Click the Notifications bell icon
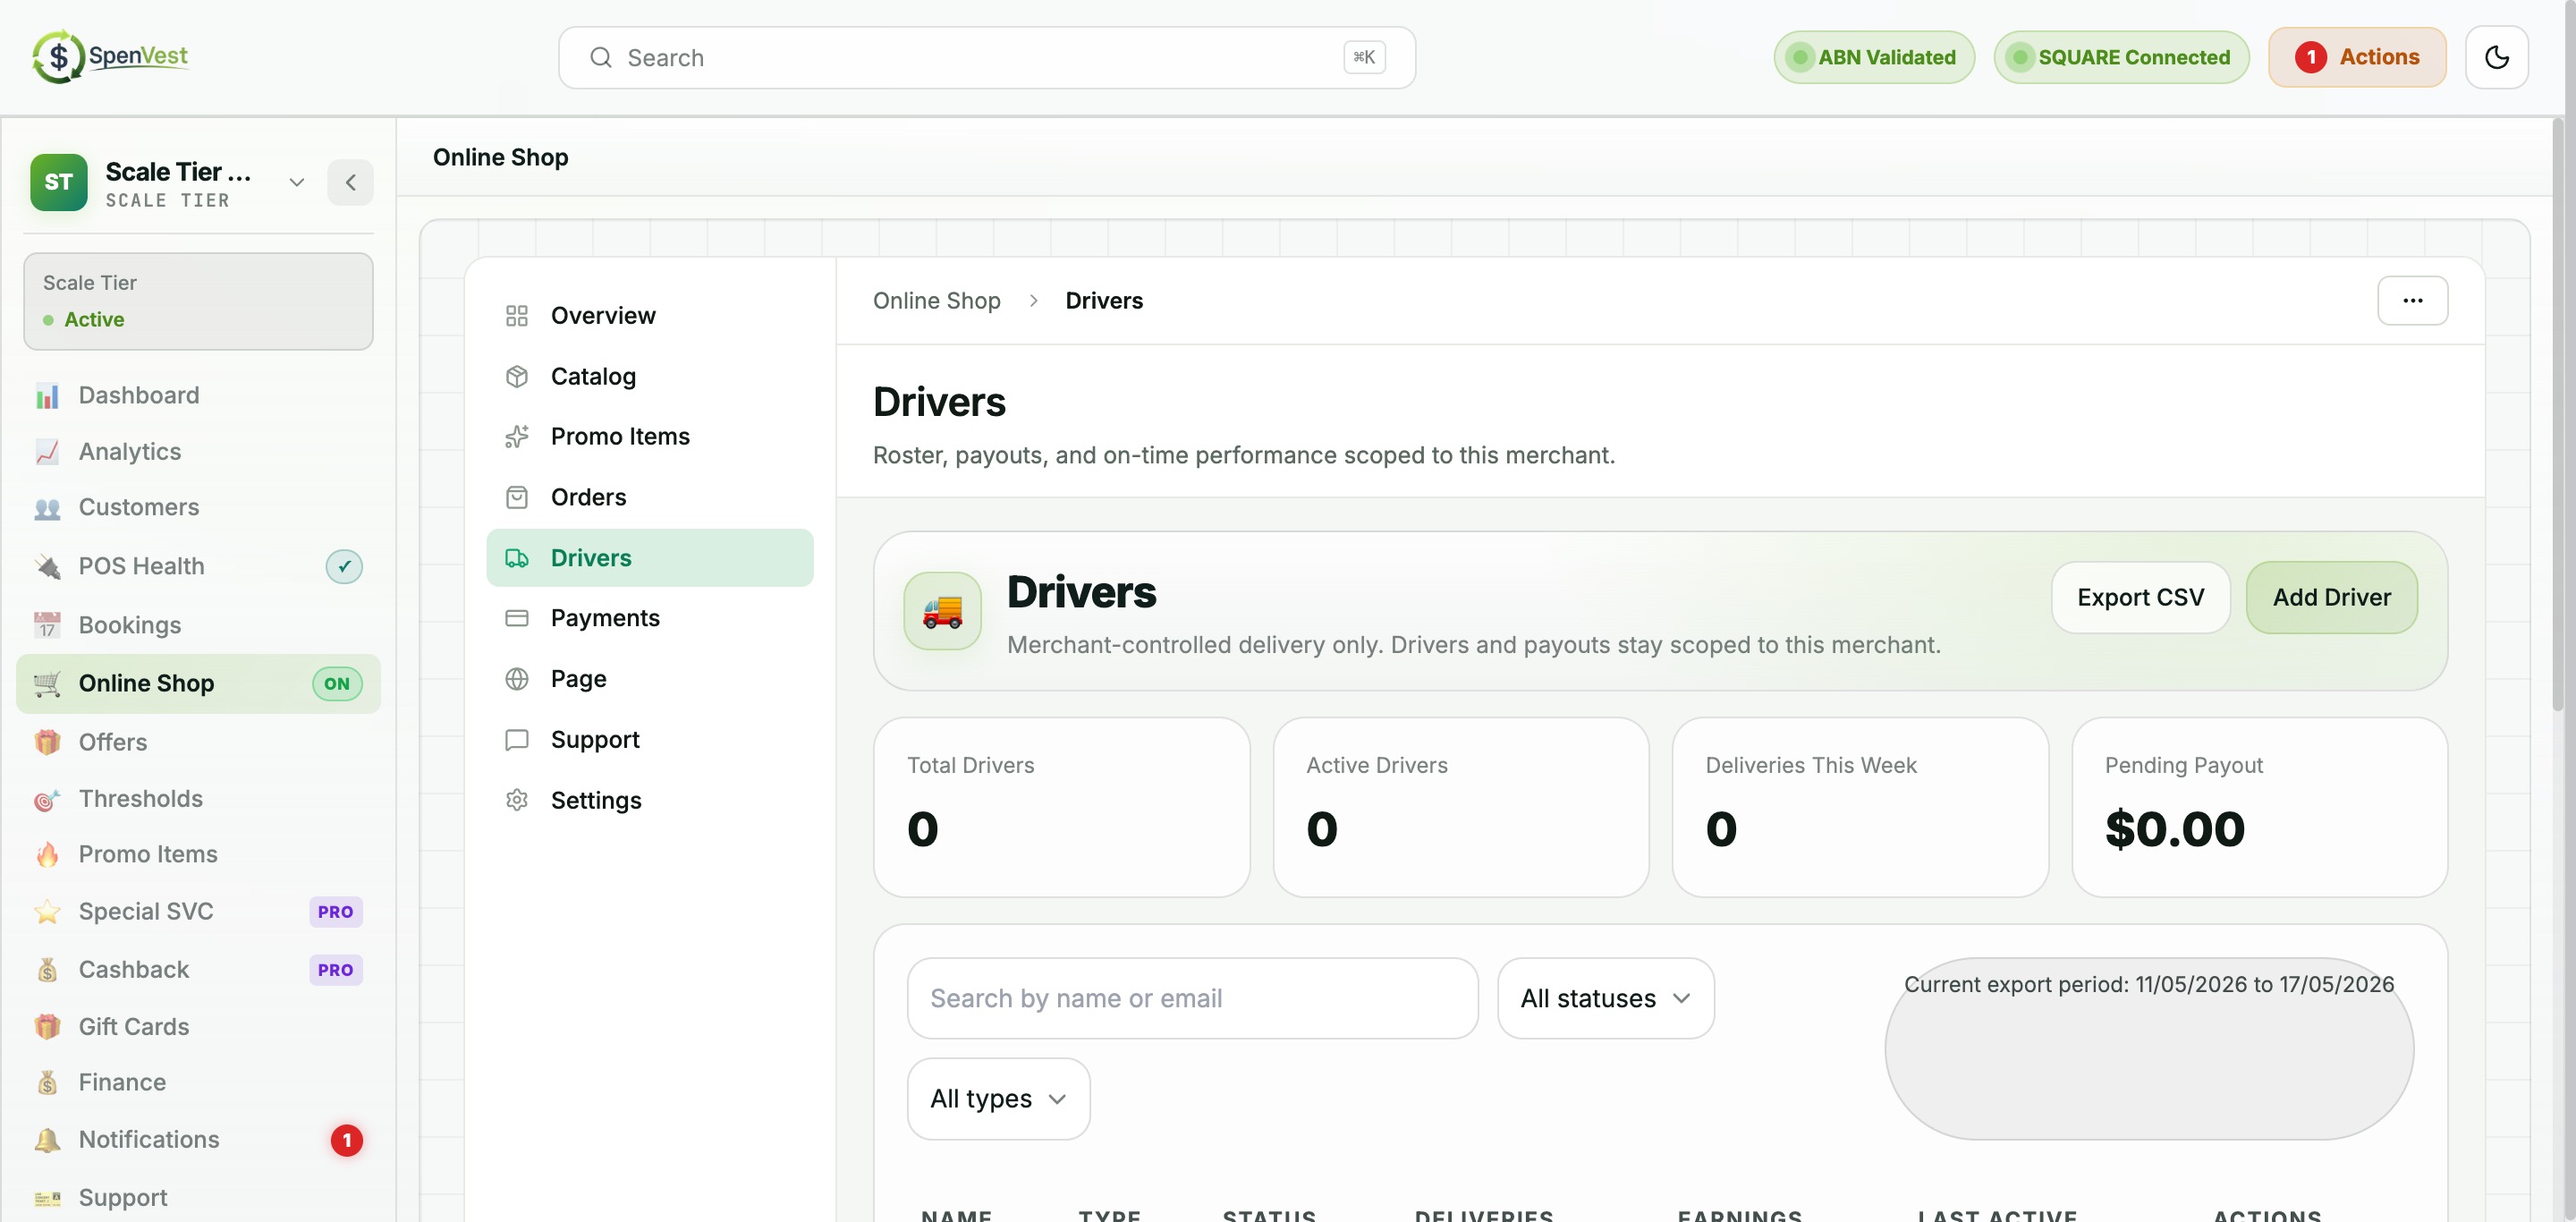The width and height of the screenshot is (2576, 1222). click(x=47, y=1140)
